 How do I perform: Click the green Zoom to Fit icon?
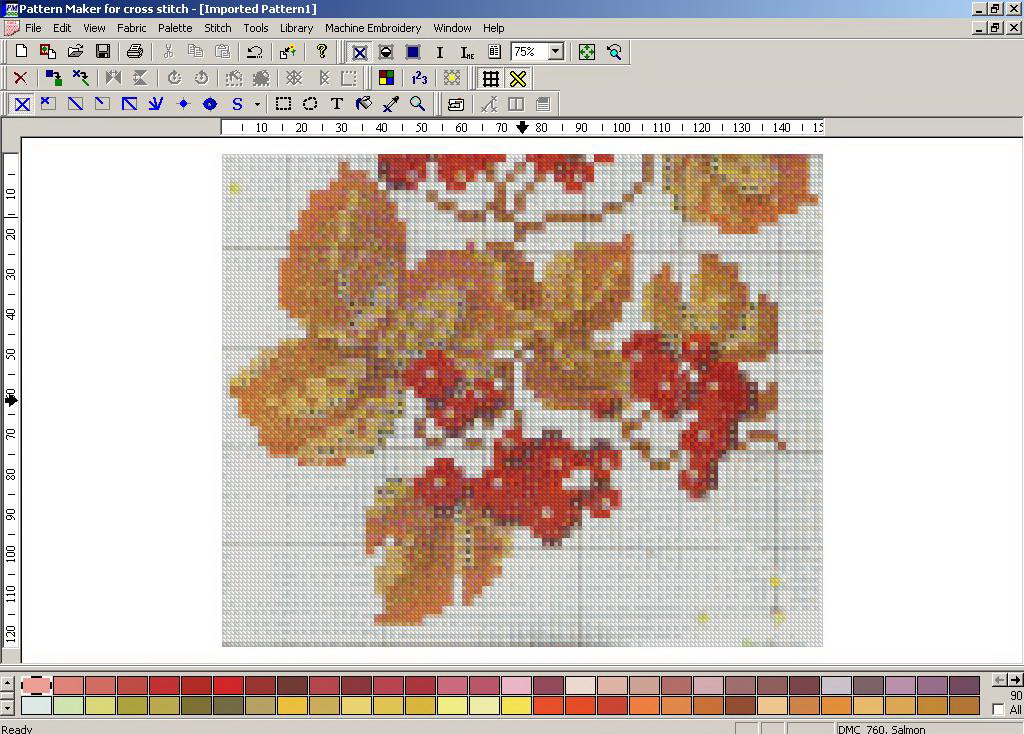tap(586, 52)
